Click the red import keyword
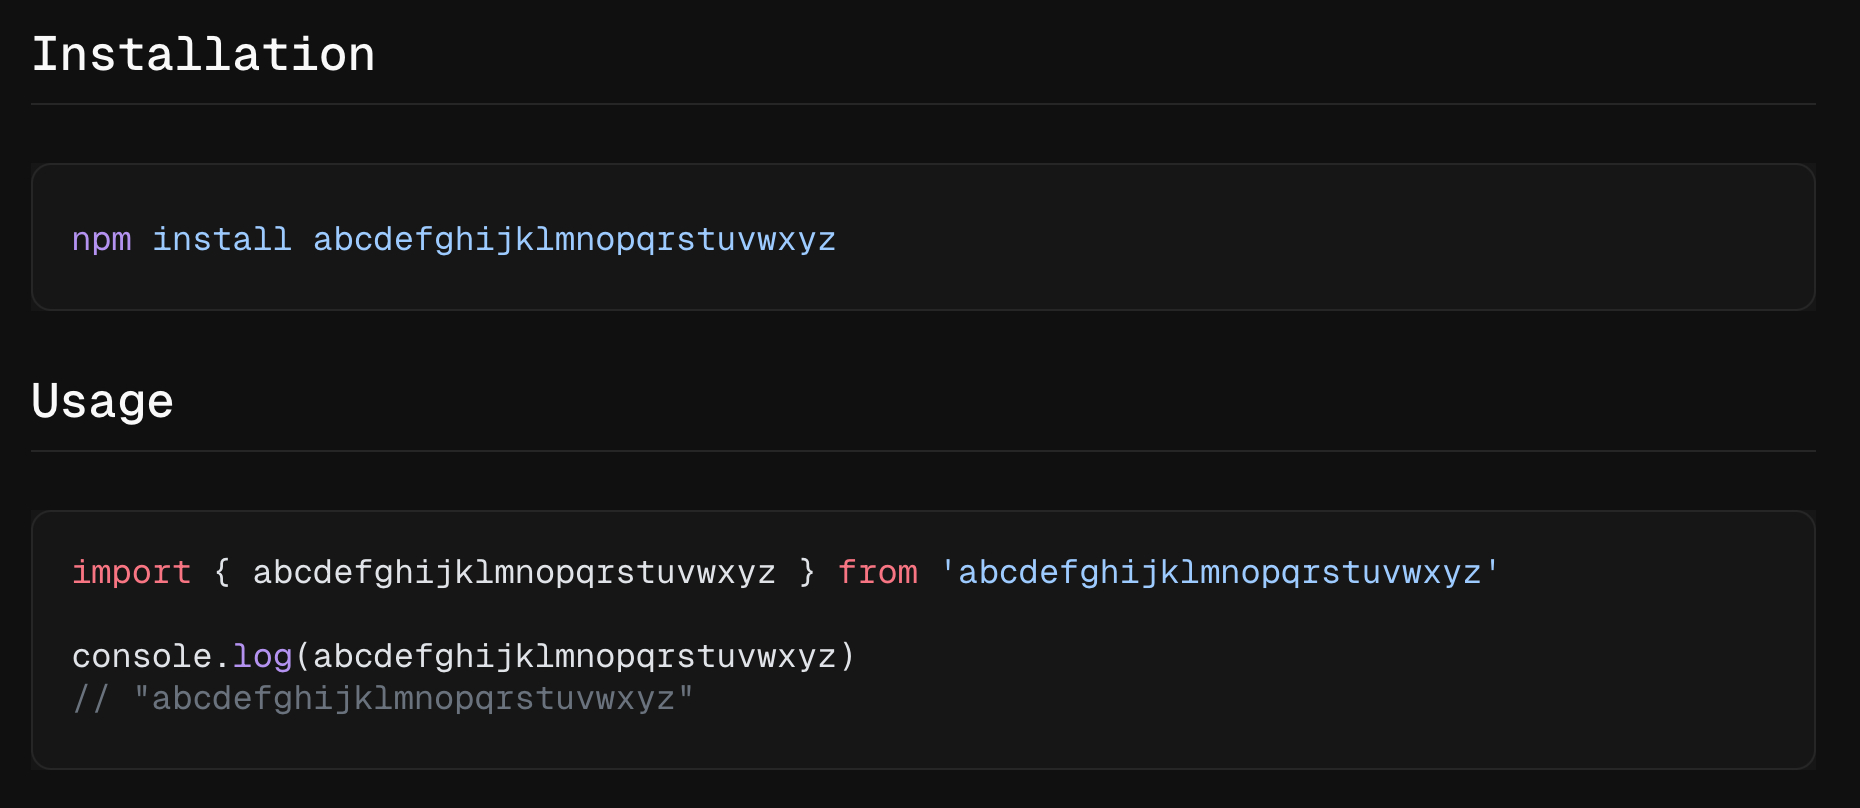 (131, 573)
